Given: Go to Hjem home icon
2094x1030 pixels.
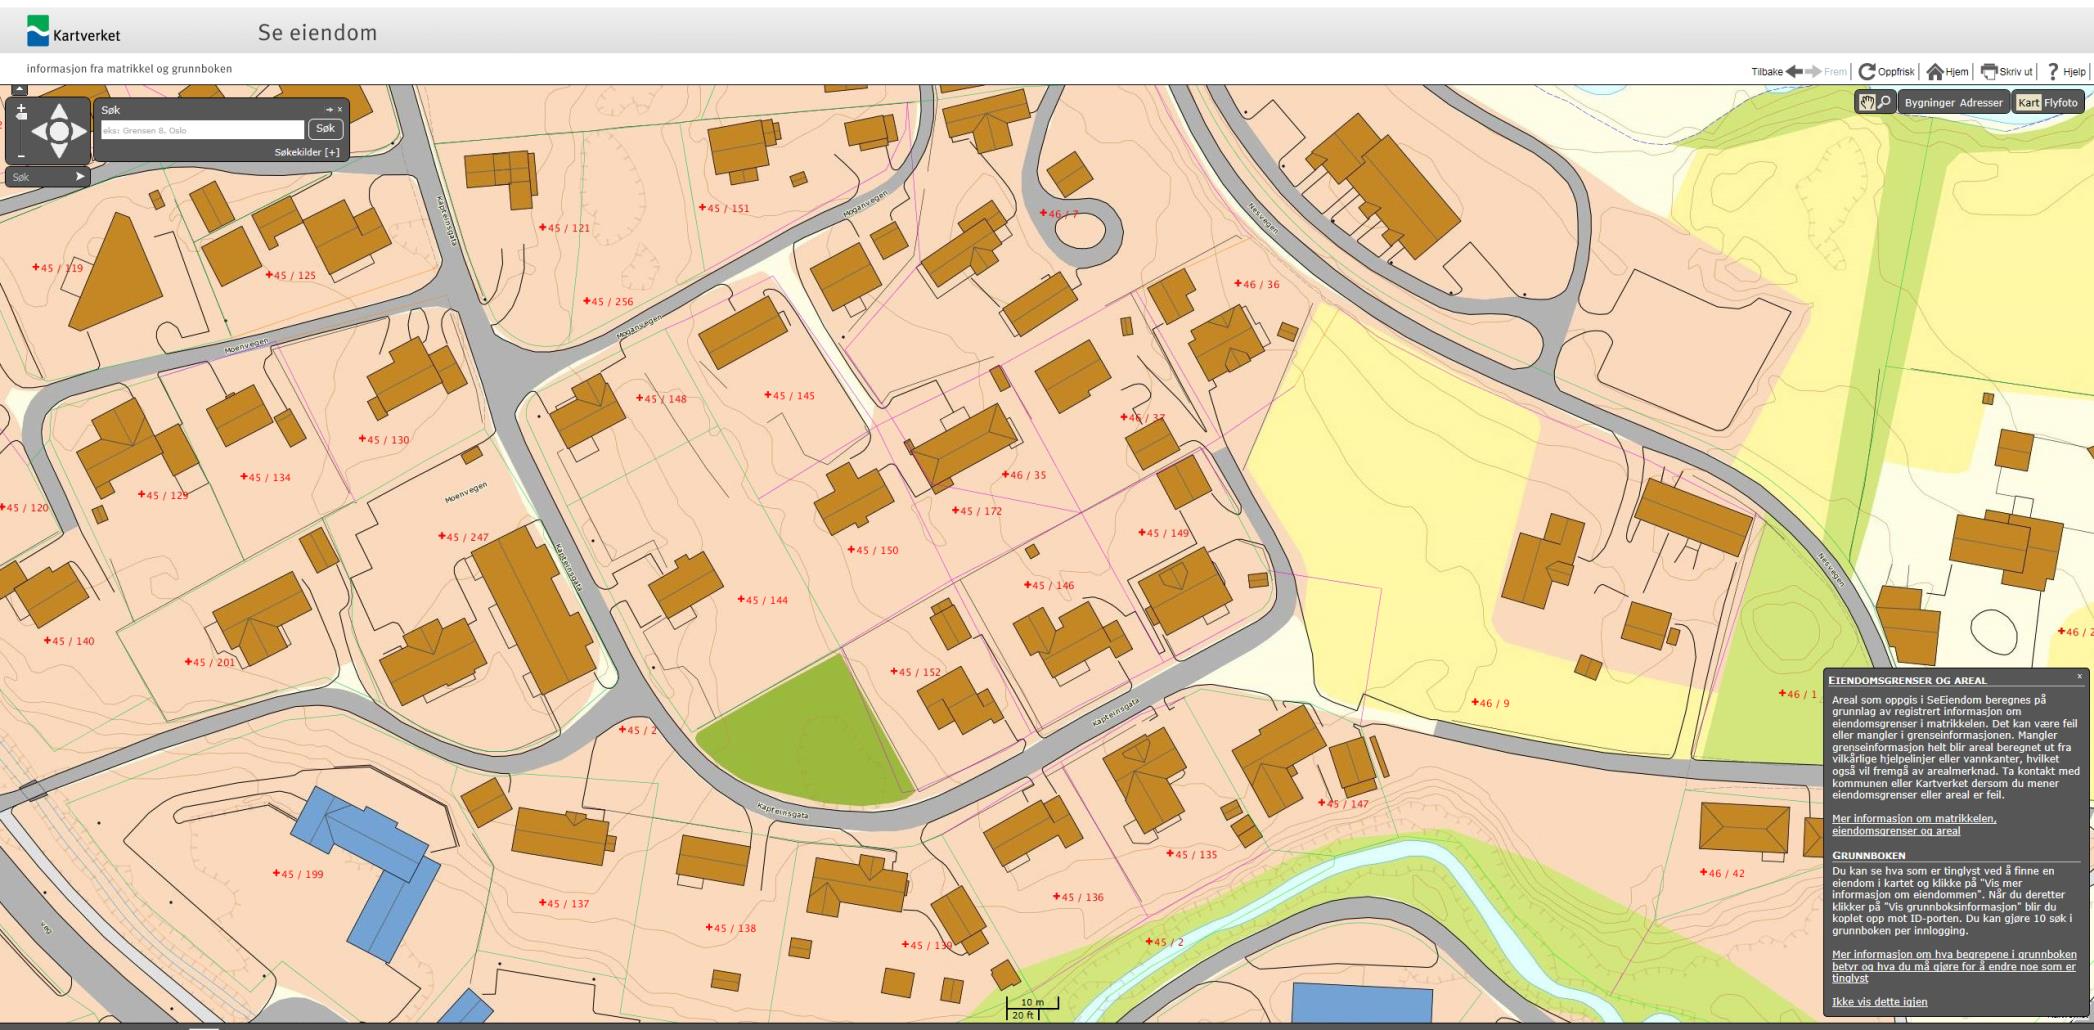Looking at the screenshot, I should coord(1935,72).
